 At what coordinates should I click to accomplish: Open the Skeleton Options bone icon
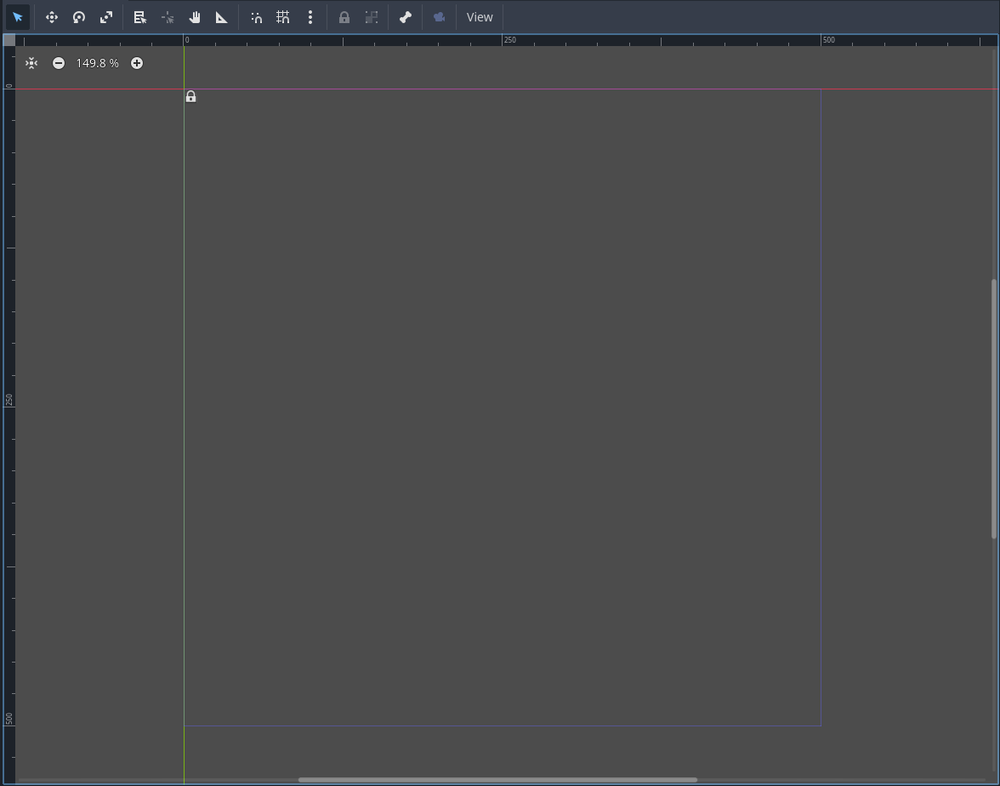[x=405, y=17]
